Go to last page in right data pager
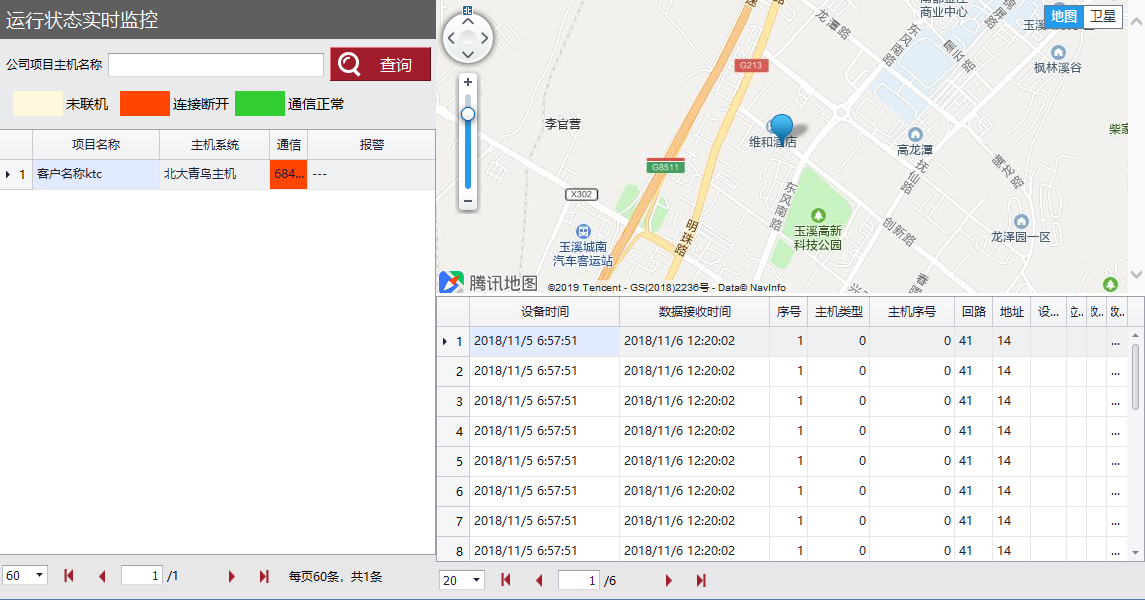 [x=701, y=581]
